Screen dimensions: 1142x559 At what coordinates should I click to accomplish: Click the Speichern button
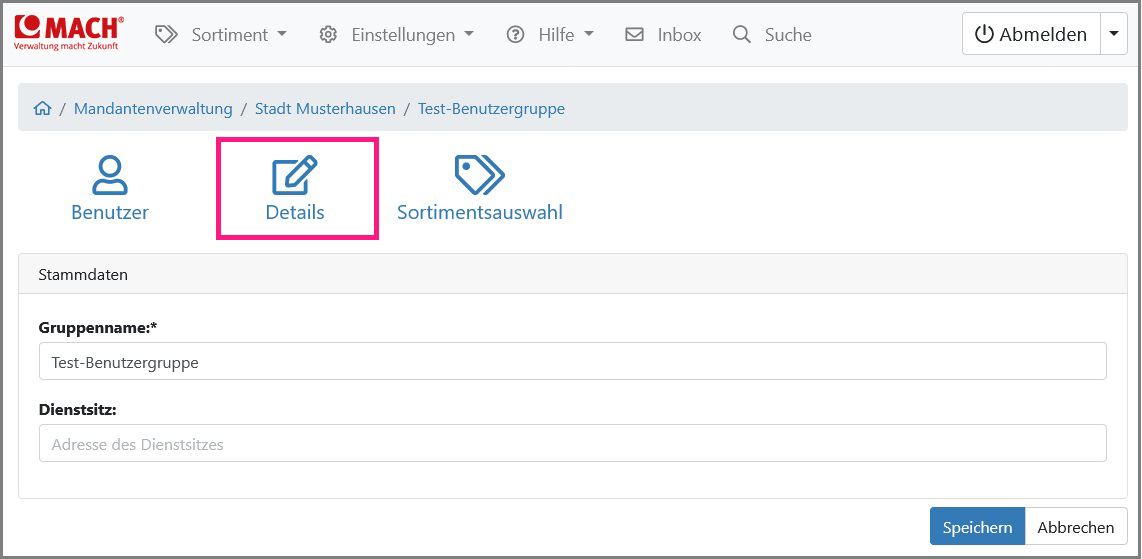click(x=977, y=527)
